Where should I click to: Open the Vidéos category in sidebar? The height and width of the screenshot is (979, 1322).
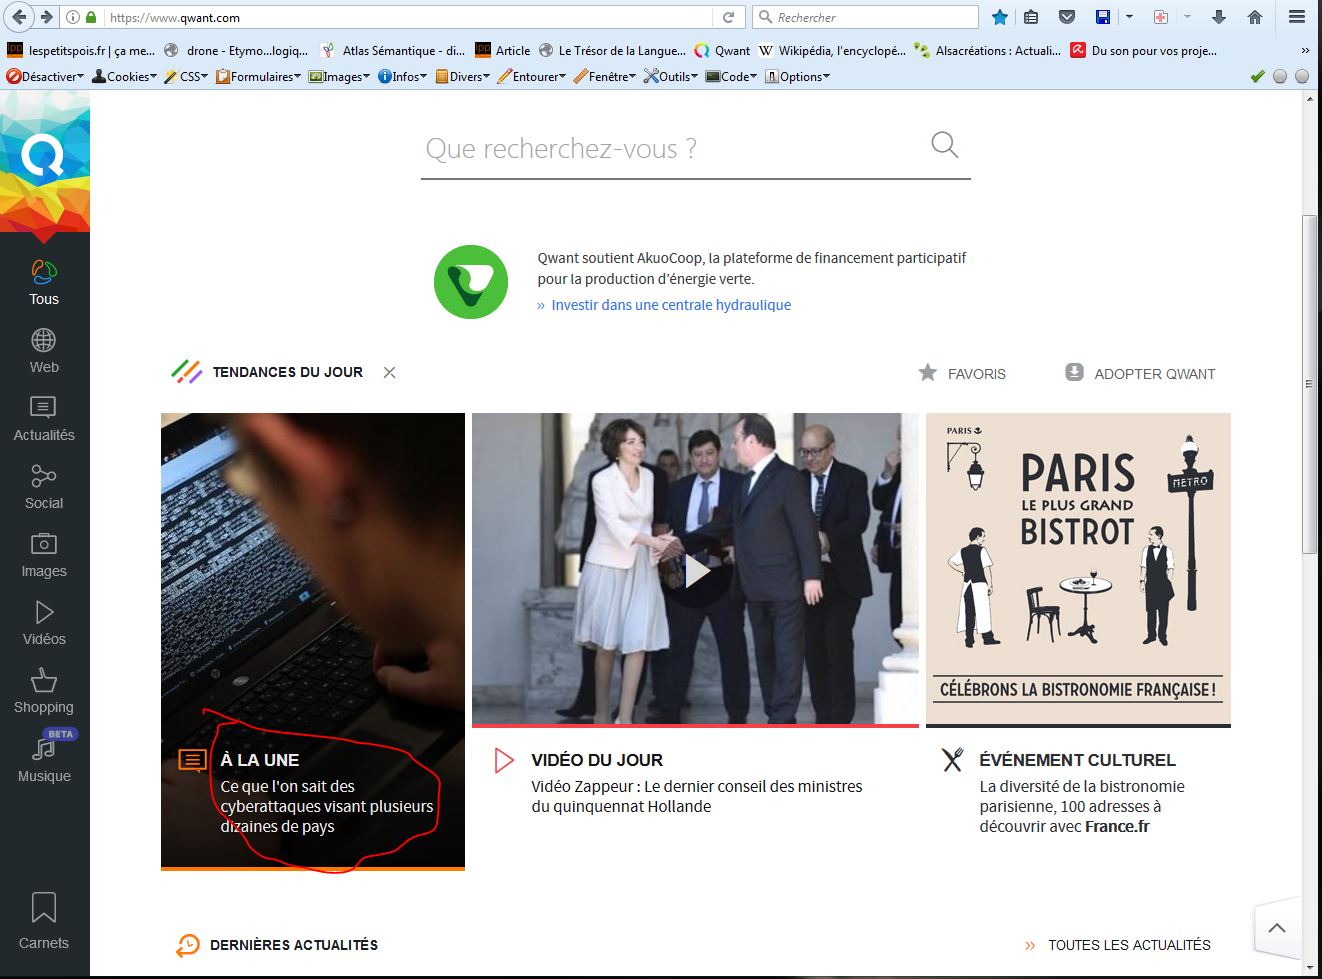[x=44, y=623]
